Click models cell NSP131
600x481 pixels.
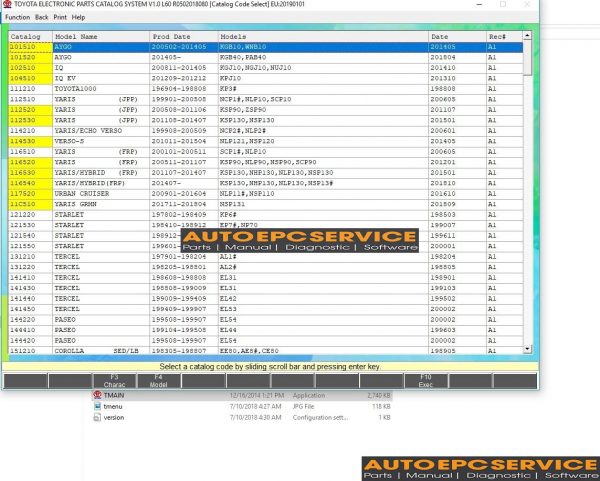click(x=323, y=204)
